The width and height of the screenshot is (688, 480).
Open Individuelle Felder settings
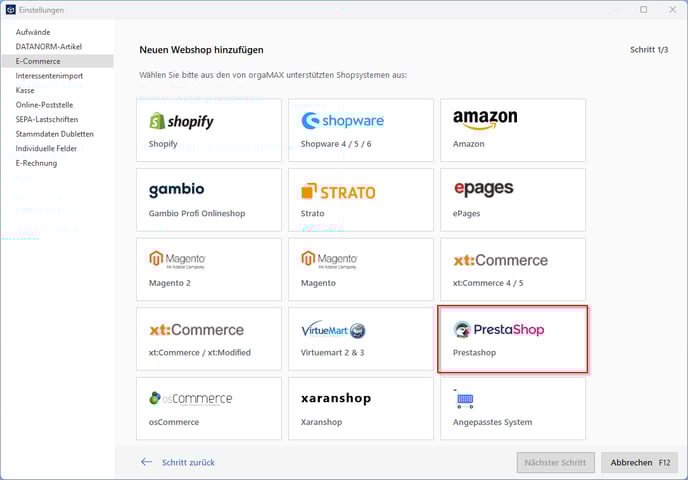[46, 148]
